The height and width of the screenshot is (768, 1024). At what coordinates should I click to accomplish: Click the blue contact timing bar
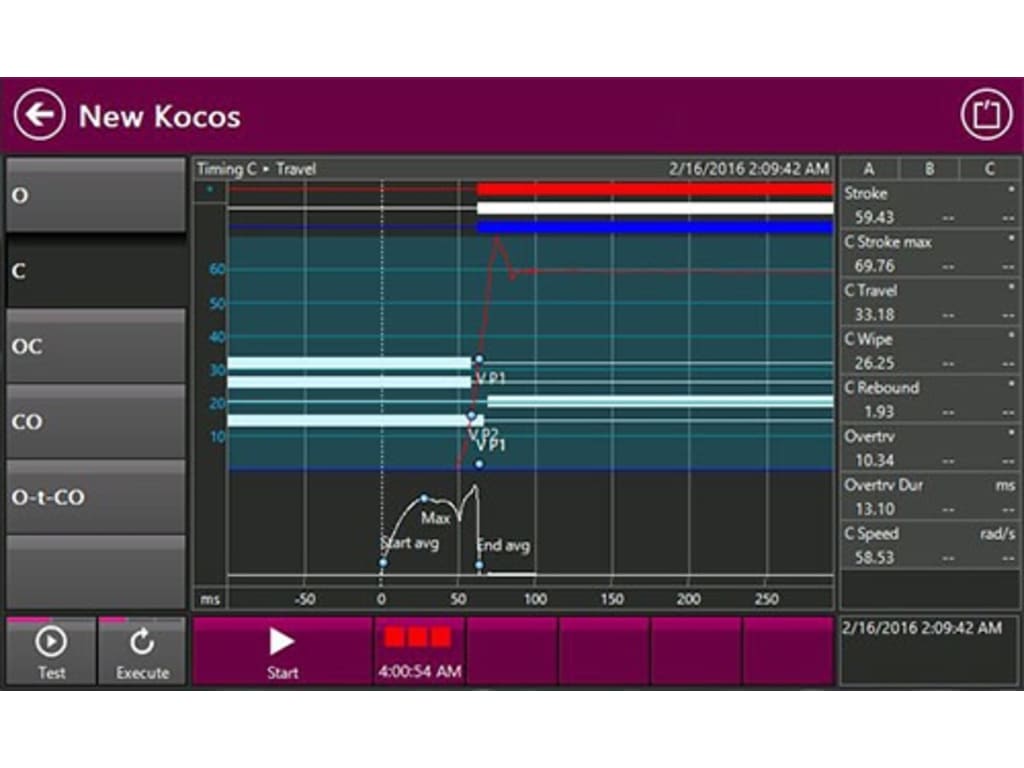(x=655, y=227)
